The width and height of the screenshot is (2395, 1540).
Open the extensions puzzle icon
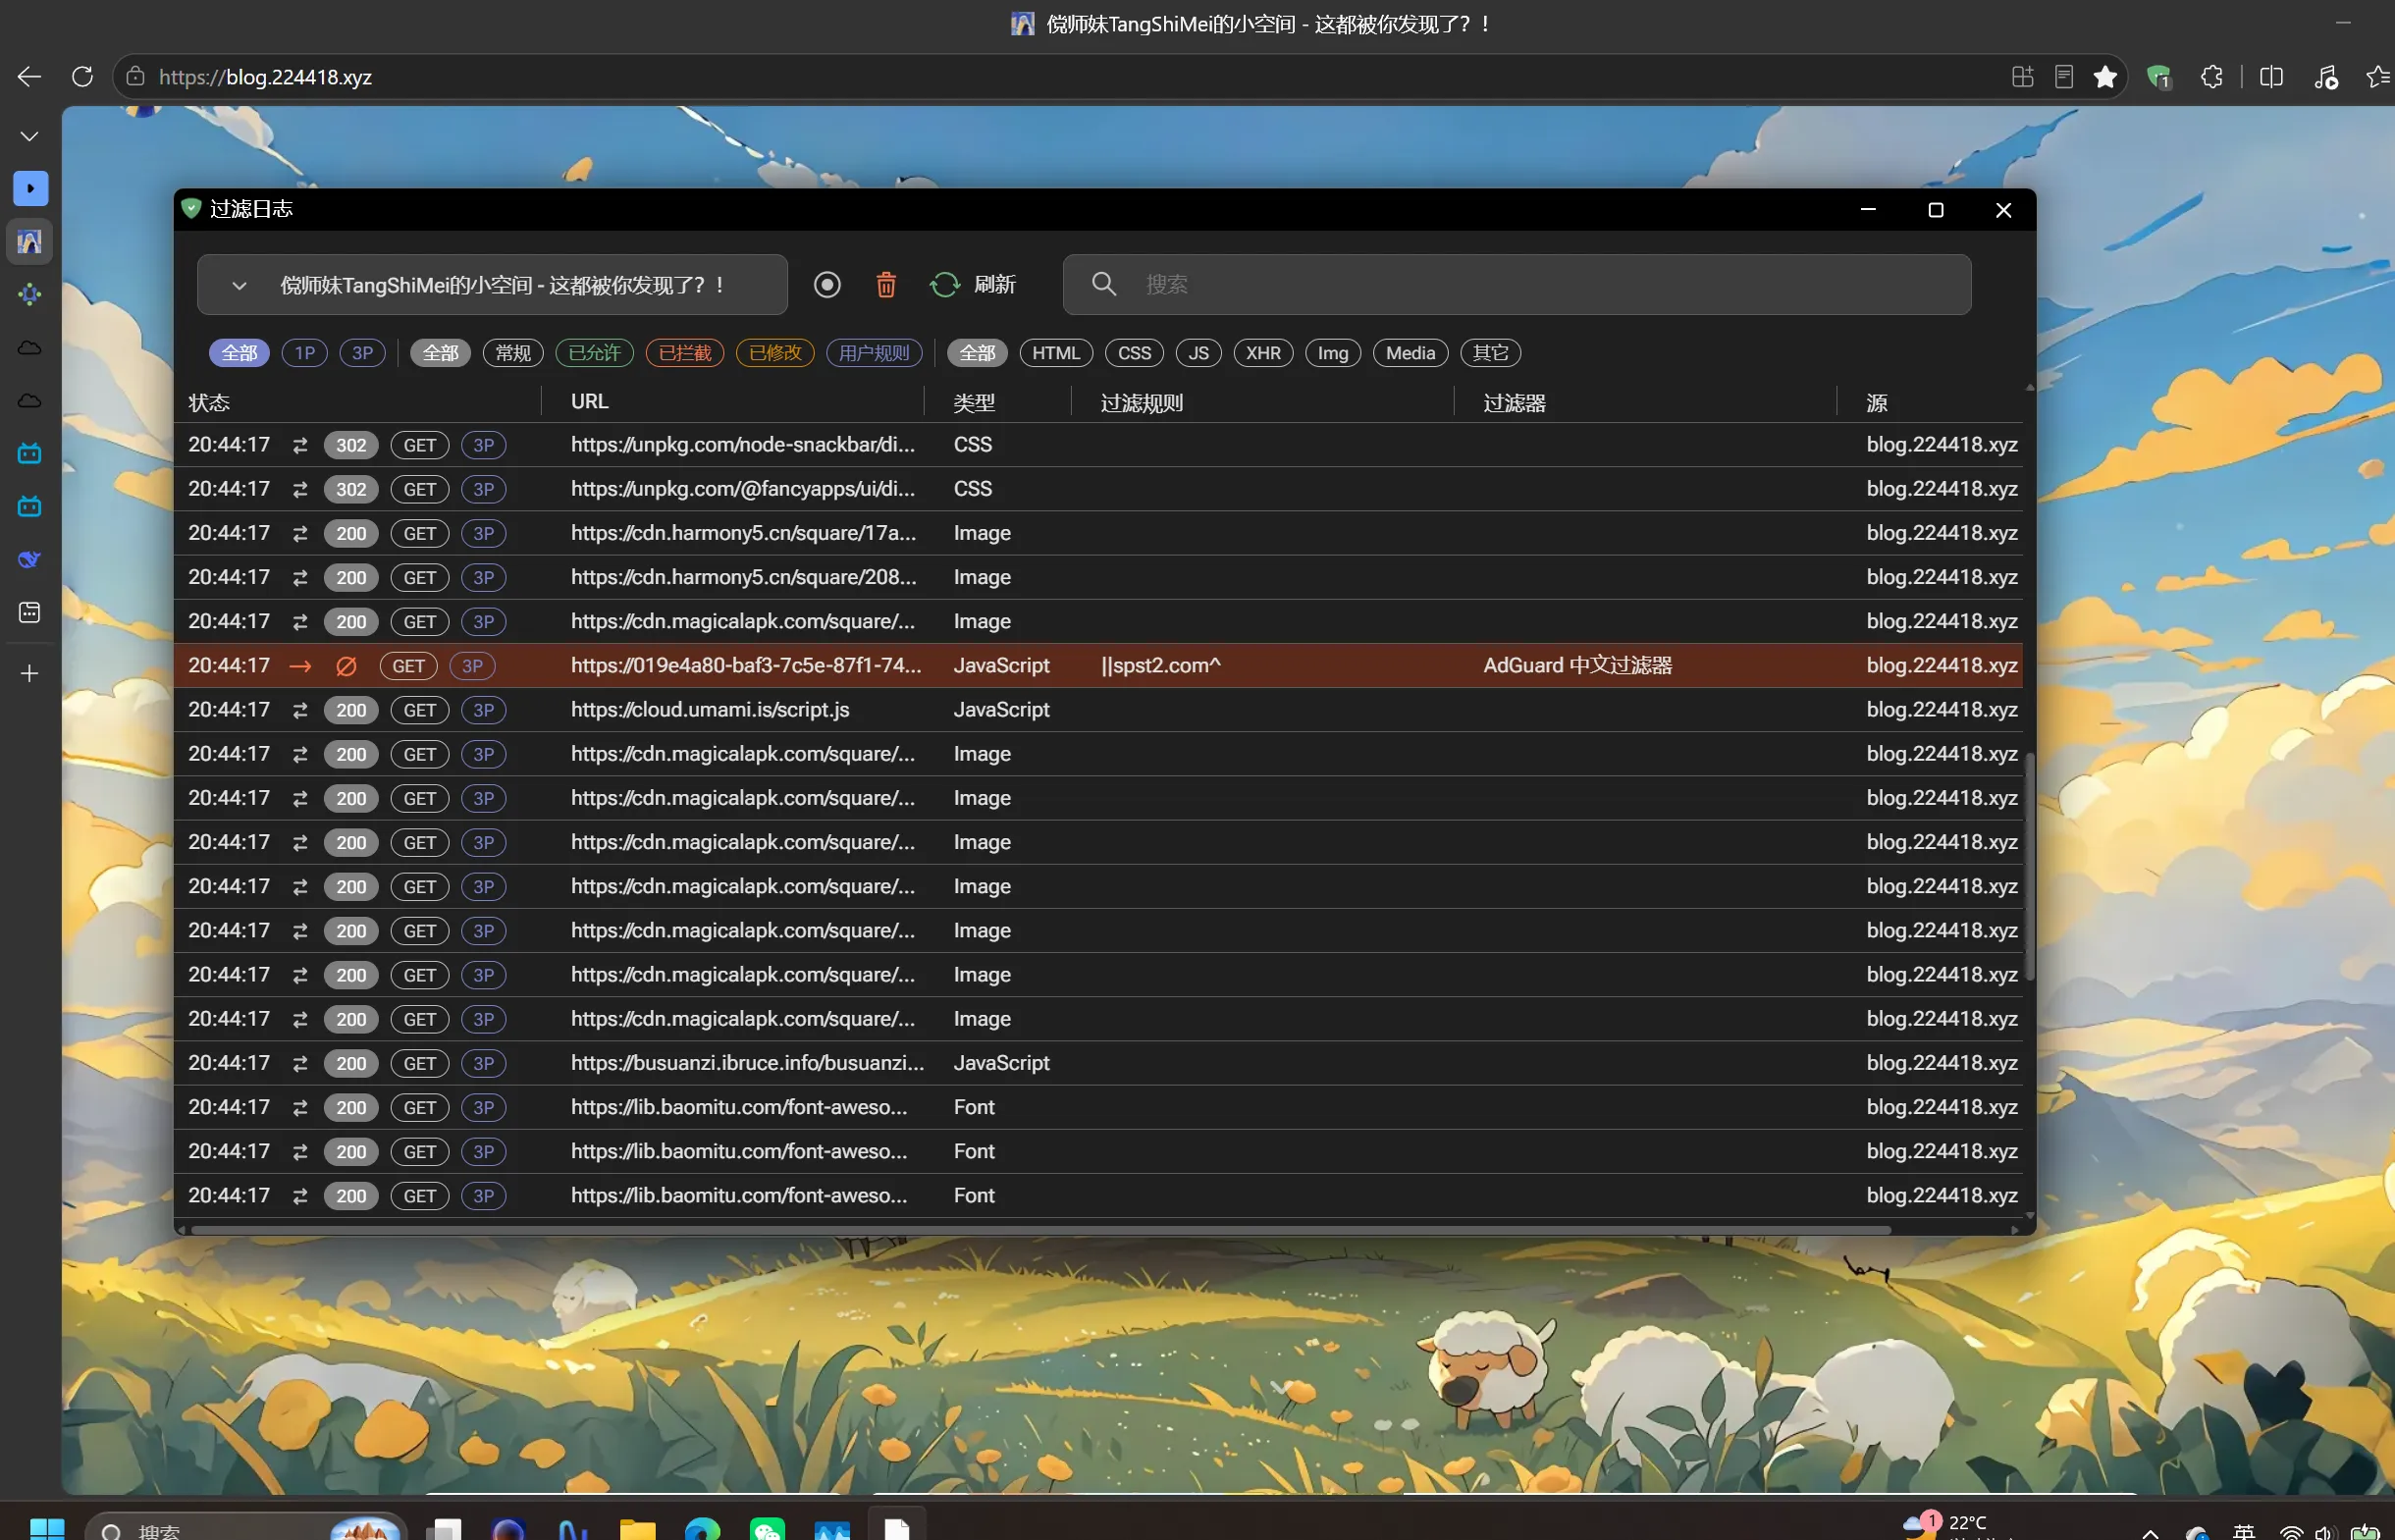[2212, 77]
